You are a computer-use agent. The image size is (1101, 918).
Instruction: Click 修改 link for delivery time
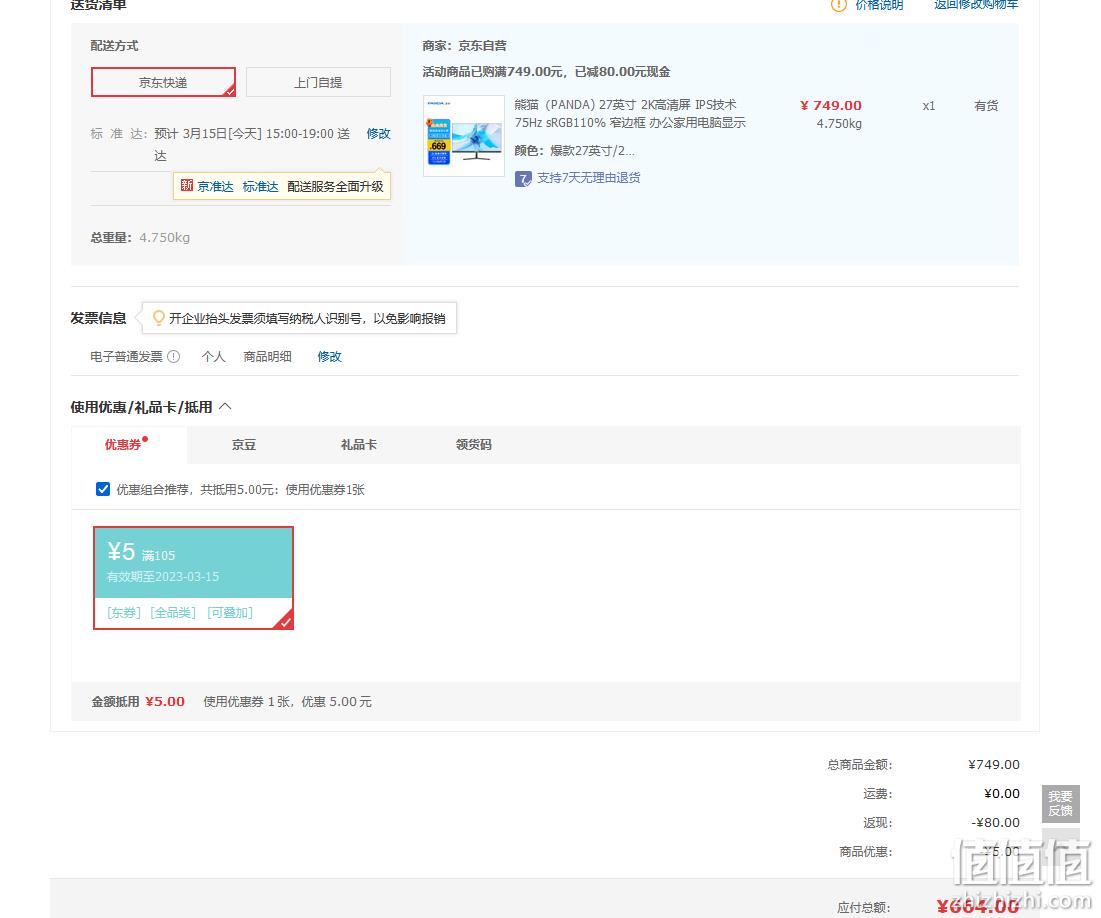[x=378, y=133]
